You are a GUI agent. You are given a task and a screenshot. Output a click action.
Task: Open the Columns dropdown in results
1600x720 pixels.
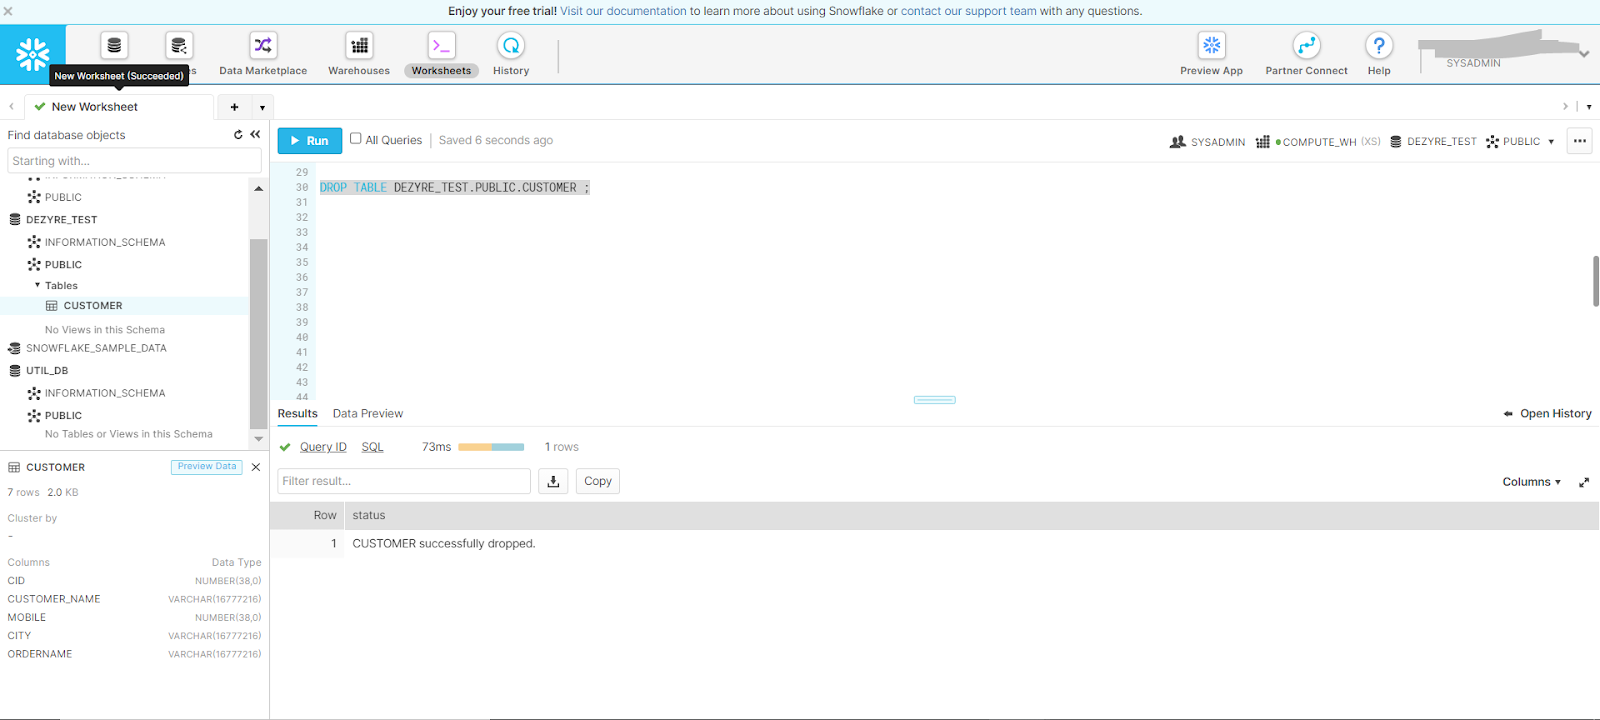[x=1531, y=482]
